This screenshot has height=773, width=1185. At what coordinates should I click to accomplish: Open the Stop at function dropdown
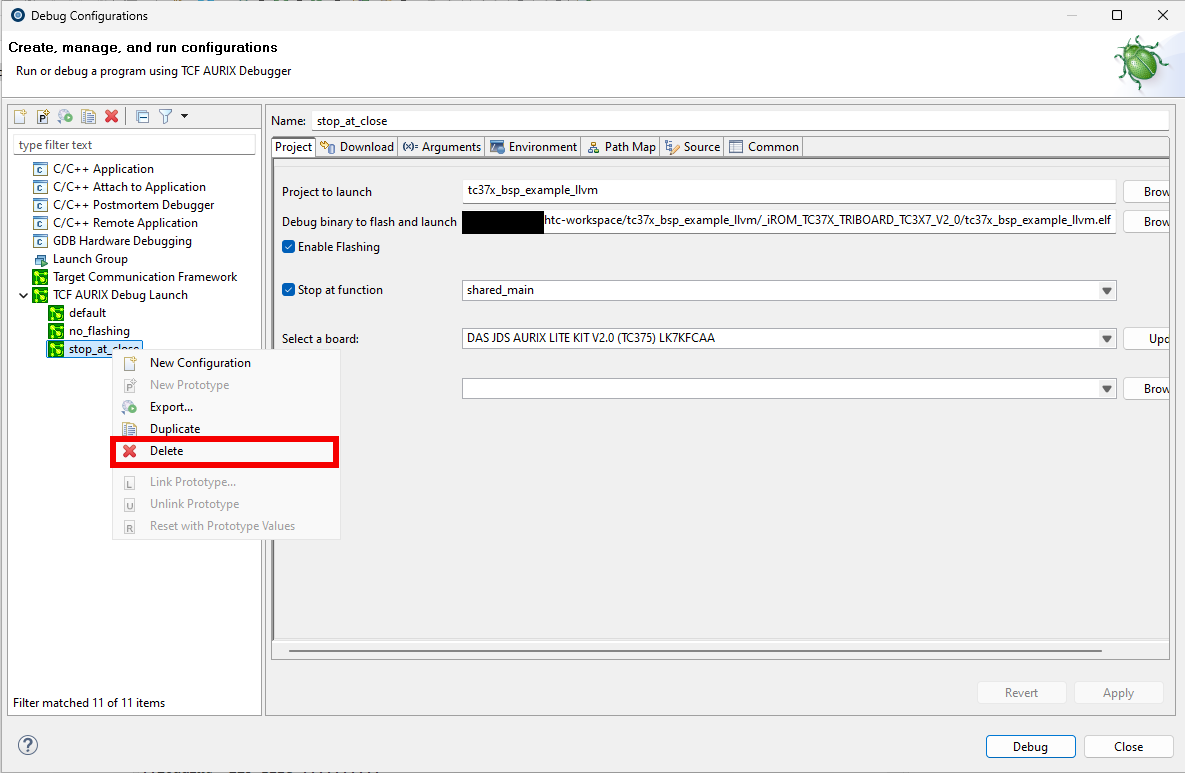pos(1106,291)
